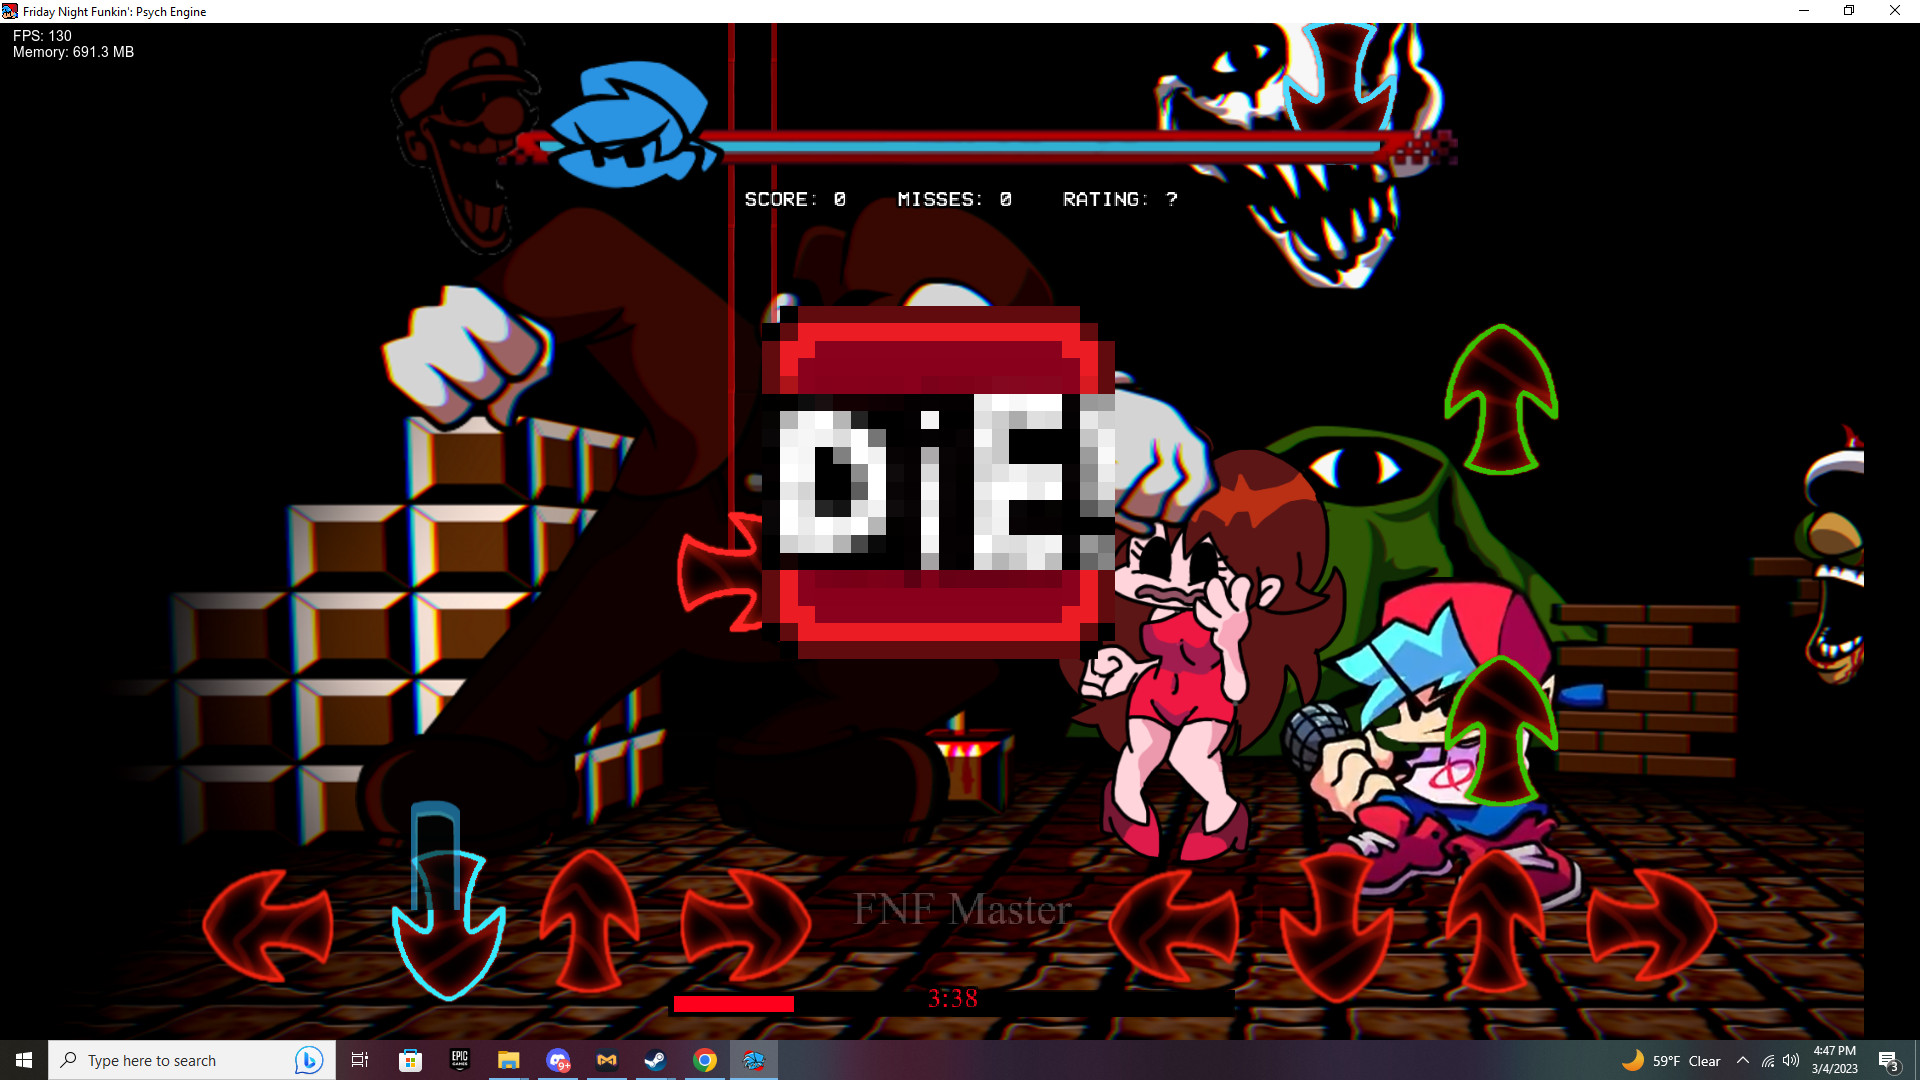Open Google Chrome from the taskbar
The image size is (1920, 1080).
click(705, 1060)
